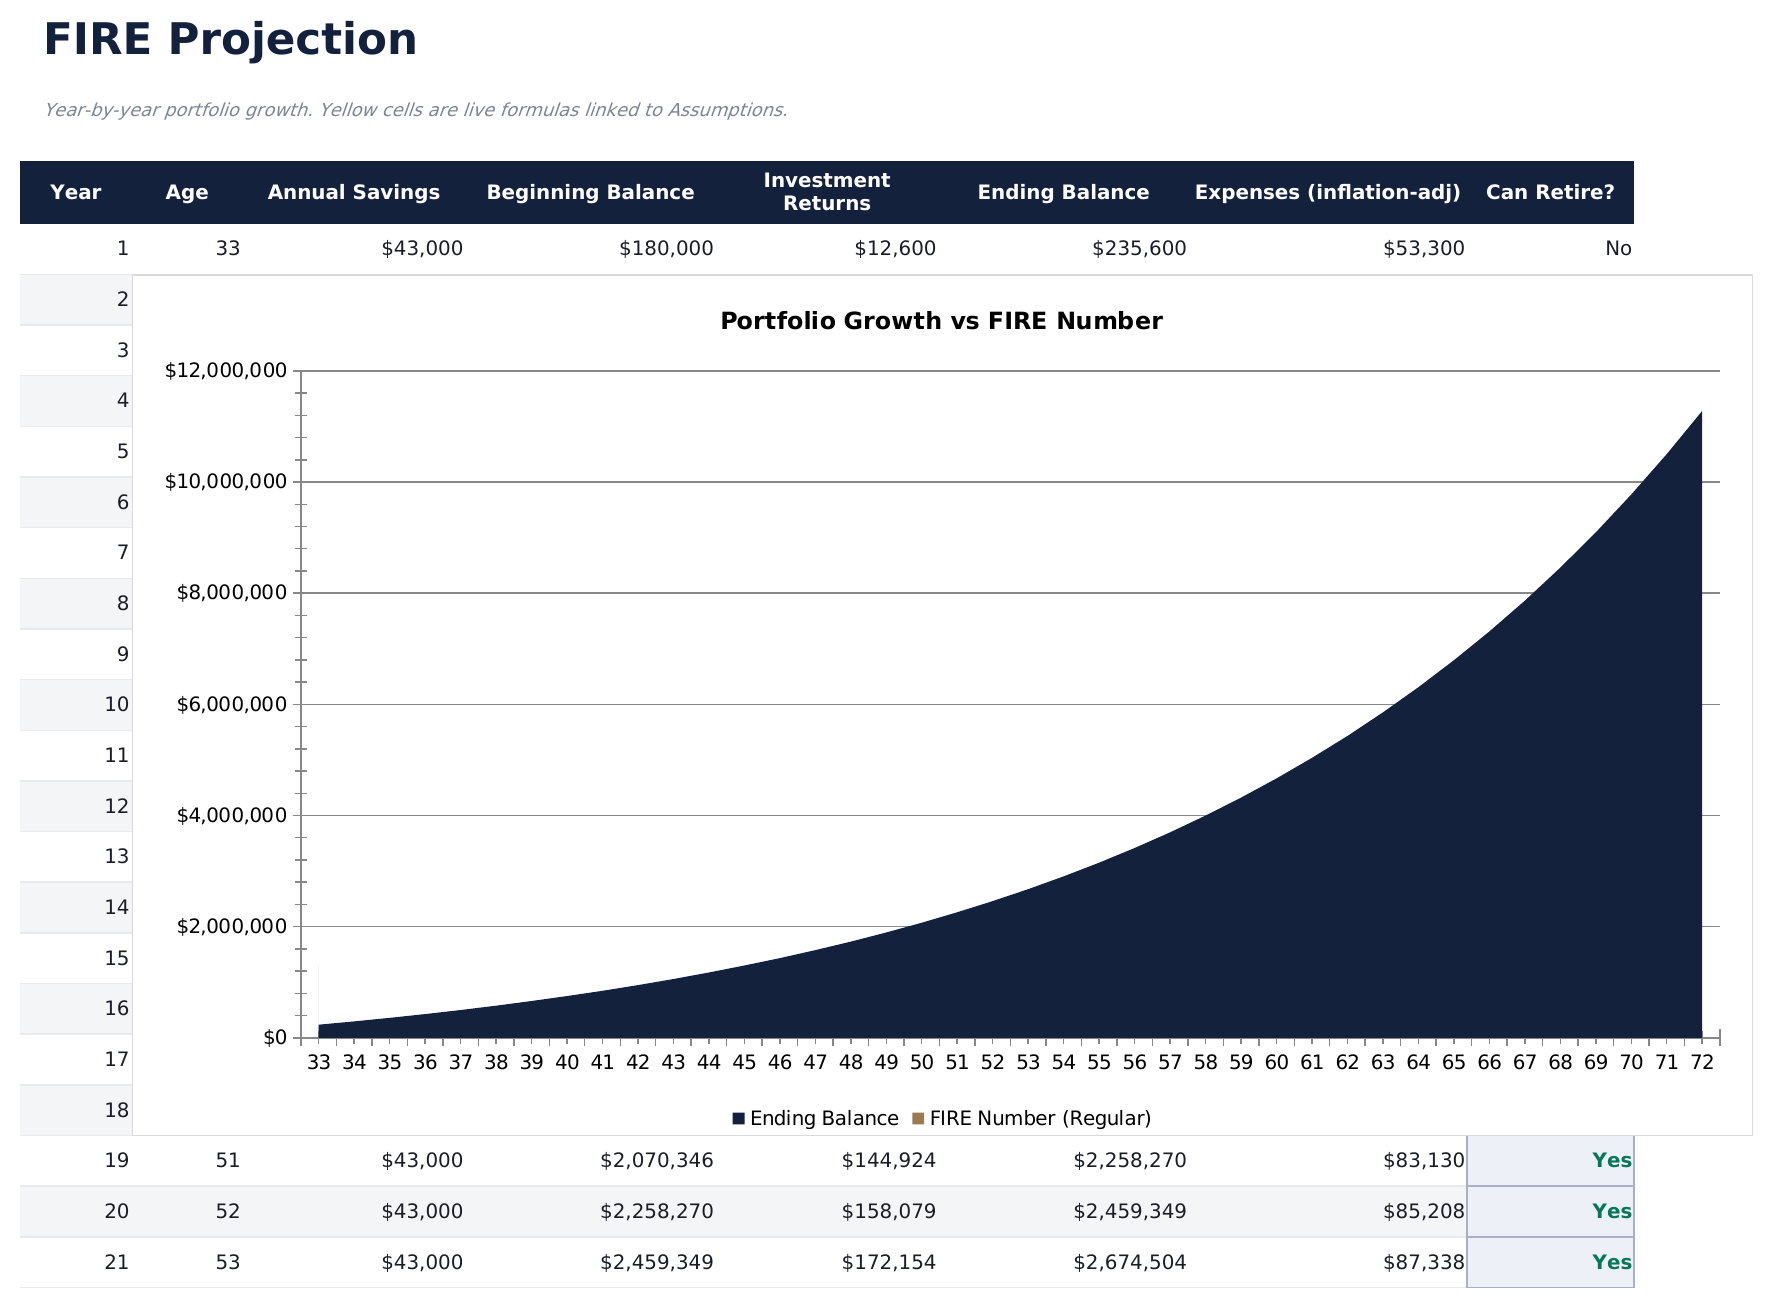Select the Portfolio Growth vs FIRE Number chart title

(941, 321)
